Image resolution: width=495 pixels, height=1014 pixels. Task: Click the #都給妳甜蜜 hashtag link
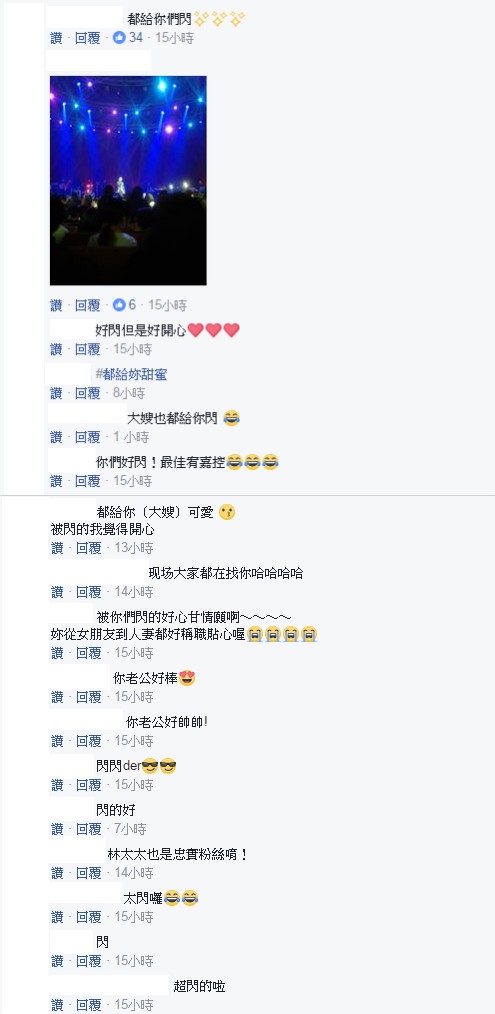pos(131,374)
